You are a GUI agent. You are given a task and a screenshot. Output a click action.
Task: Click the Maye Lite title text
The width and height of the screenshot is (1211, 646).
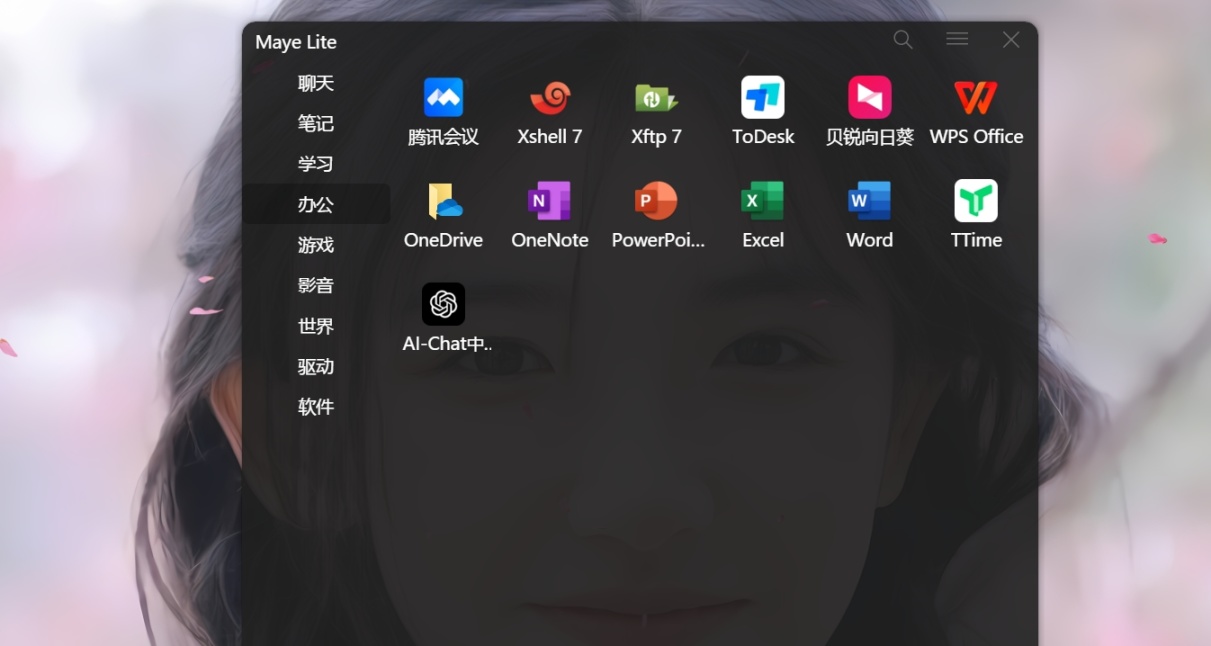[296, 42]
